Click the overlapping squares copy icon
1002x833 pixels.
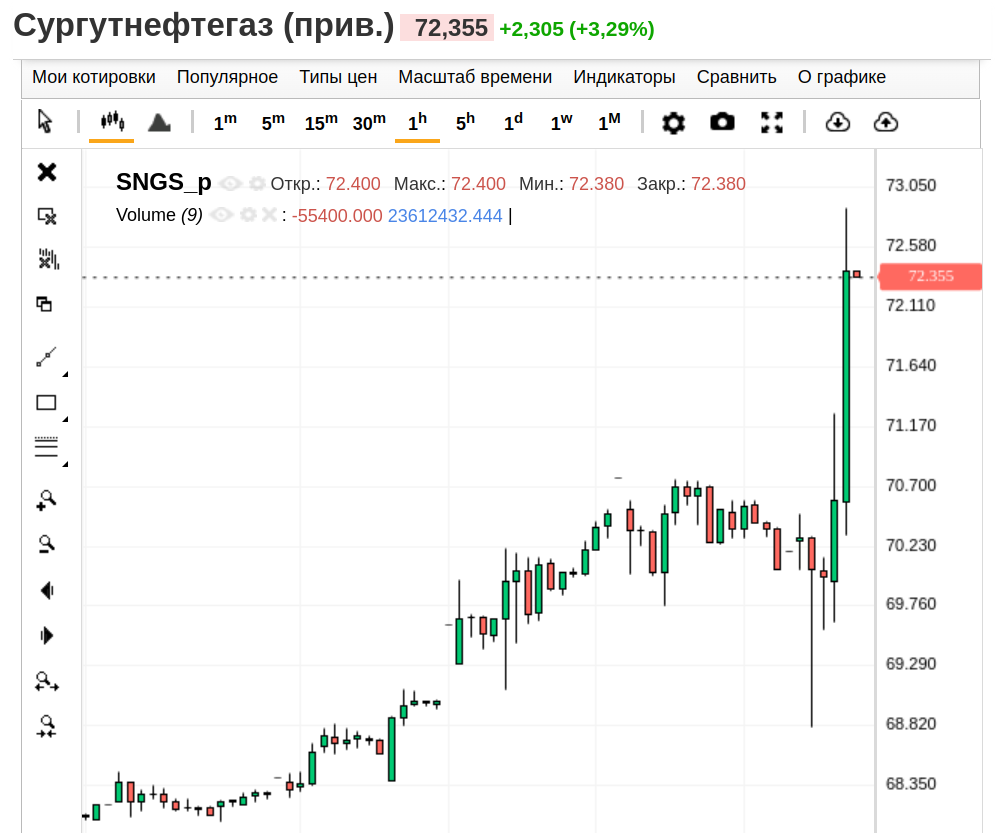tap(44, 304)
